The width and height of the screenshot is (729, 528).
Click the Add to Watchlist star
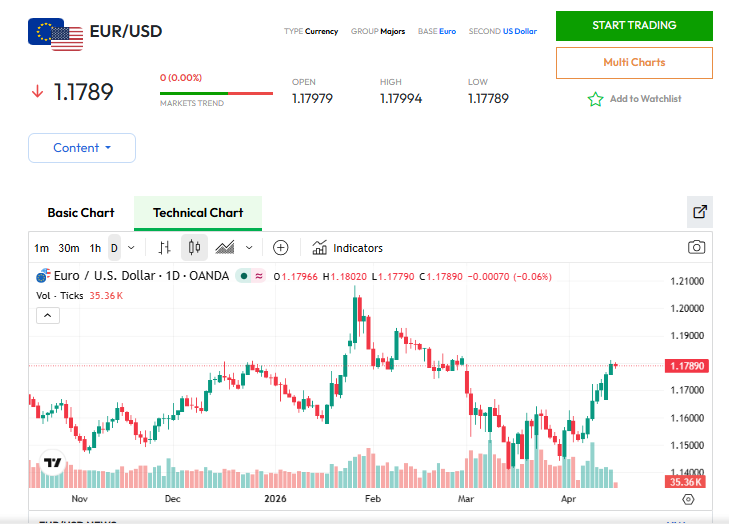coord(596,99)
